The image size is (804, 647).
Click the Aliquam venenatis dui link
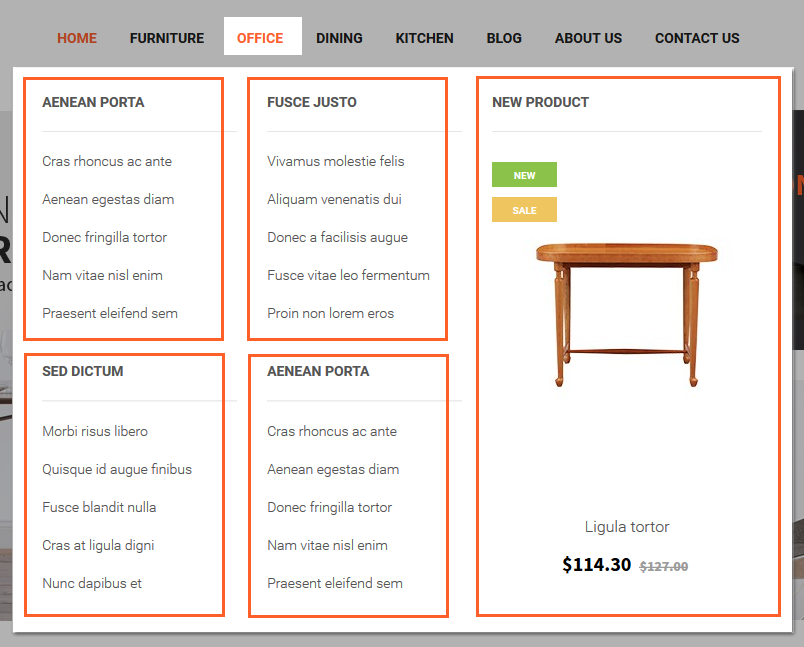(x=334, y=199)
